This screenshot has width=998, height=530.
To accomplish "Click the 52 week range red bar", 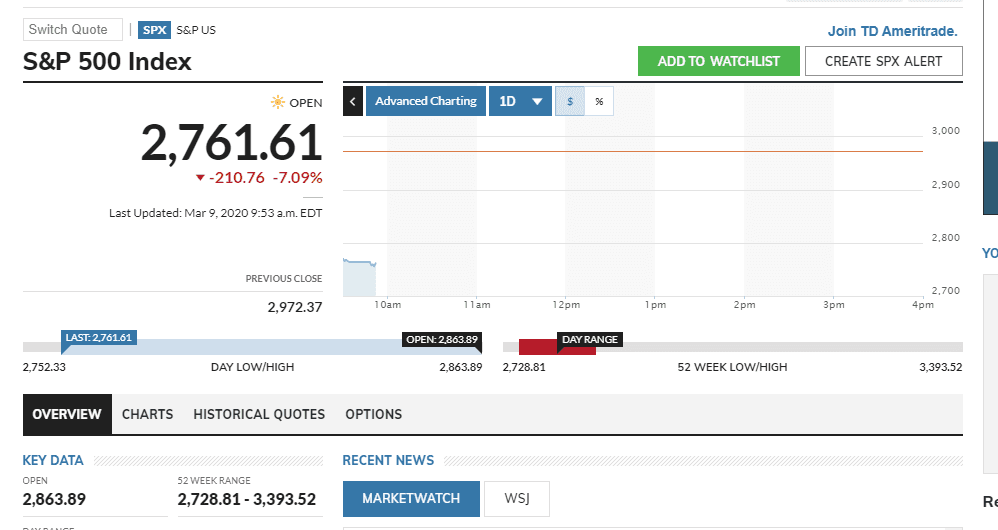I will pyautogui.click(x=557, y=348).
